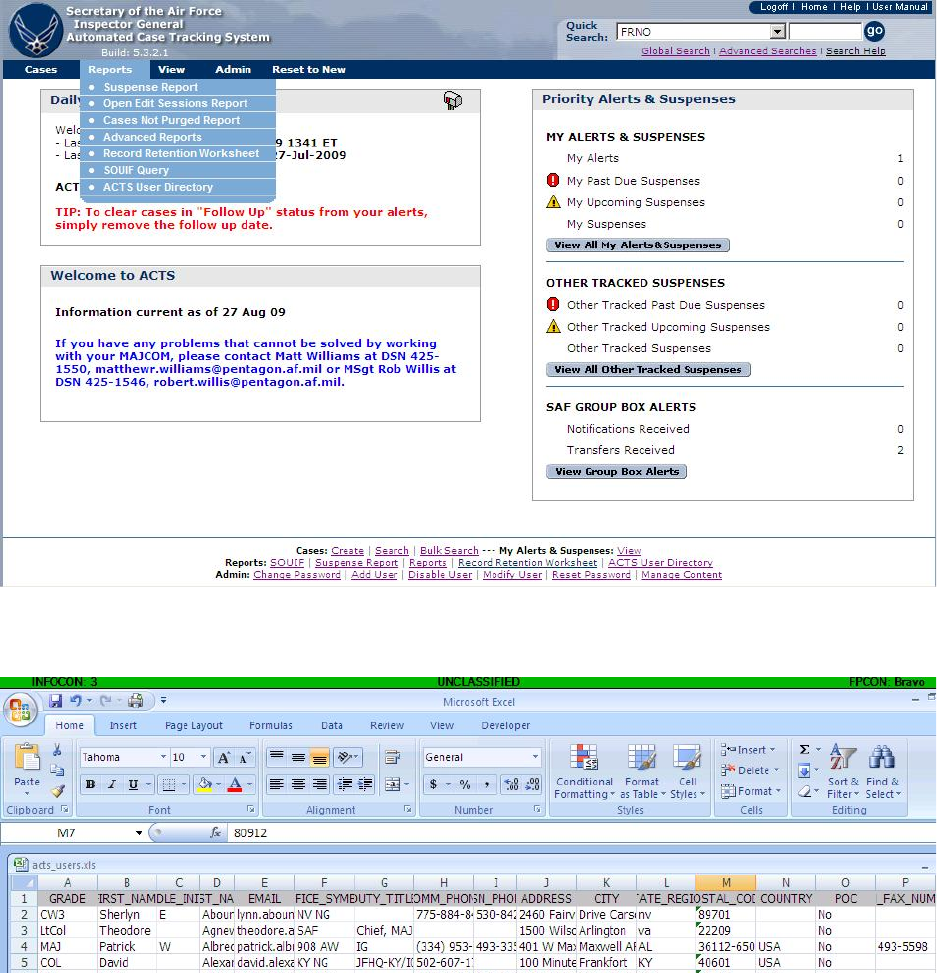Click the Accounting dollar format icon
The width and height of the screenshot is (937, 973).
433,784
